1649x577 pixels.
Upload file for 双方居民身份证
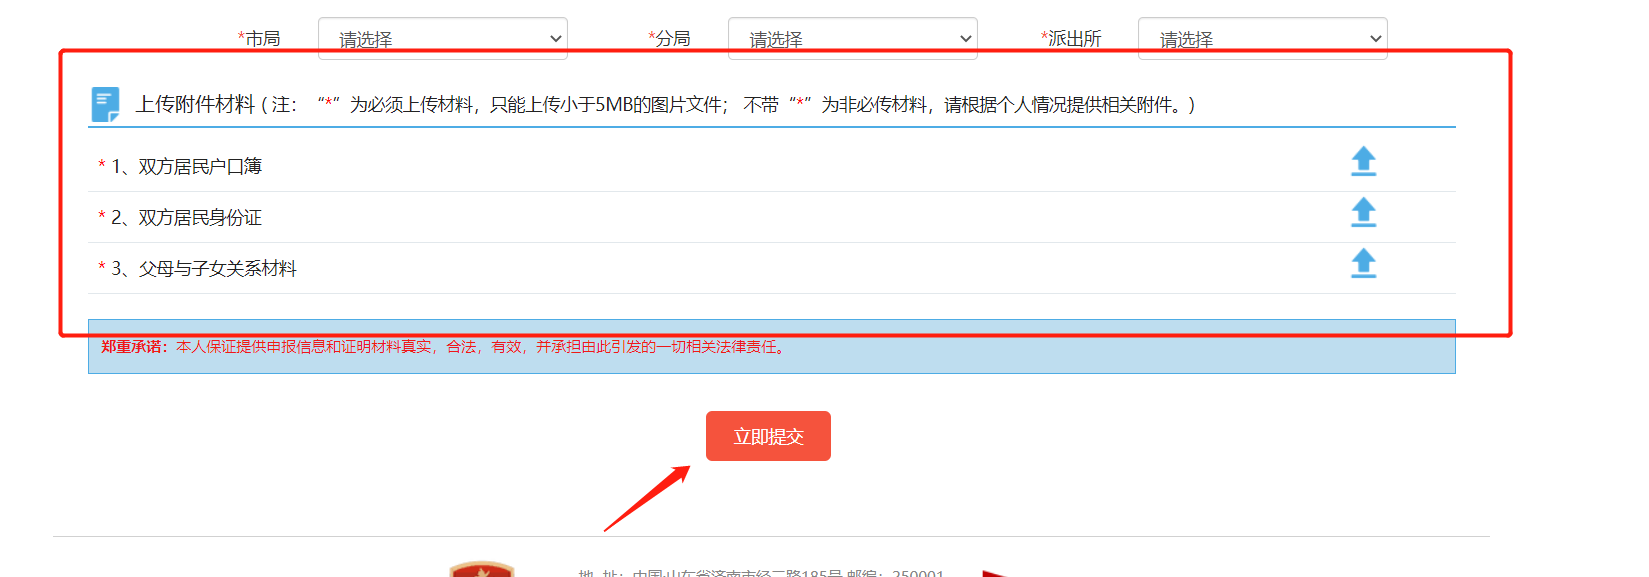1363,213
